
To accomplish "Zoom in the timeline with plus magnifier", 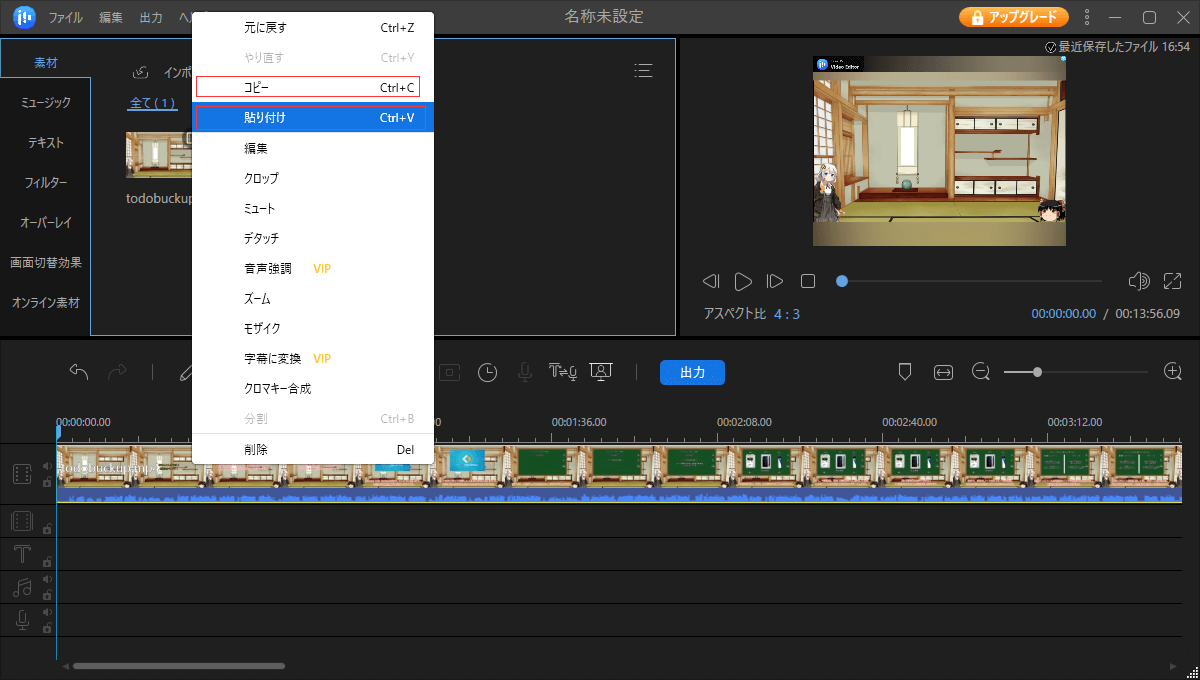I will 1173,372.
